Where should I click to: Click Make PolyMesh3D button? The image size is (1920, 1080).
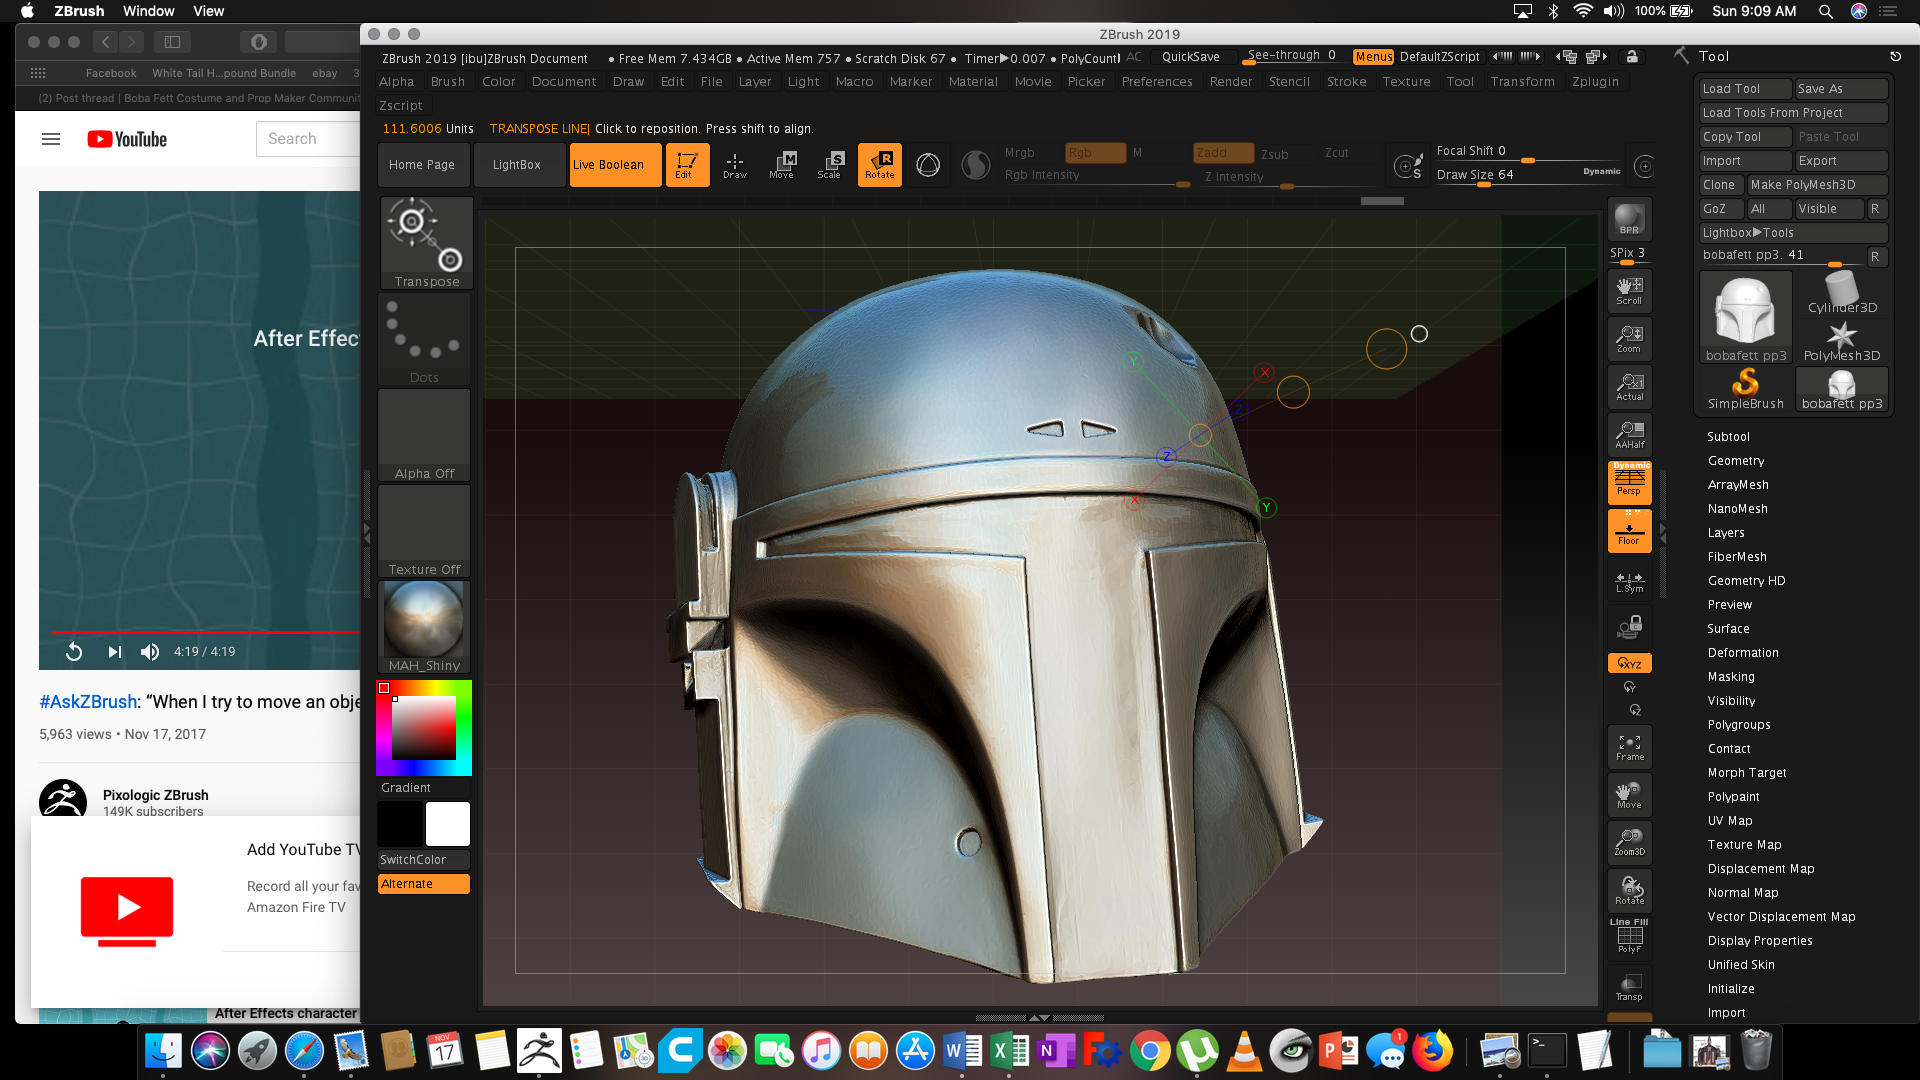click(1817, 185)
